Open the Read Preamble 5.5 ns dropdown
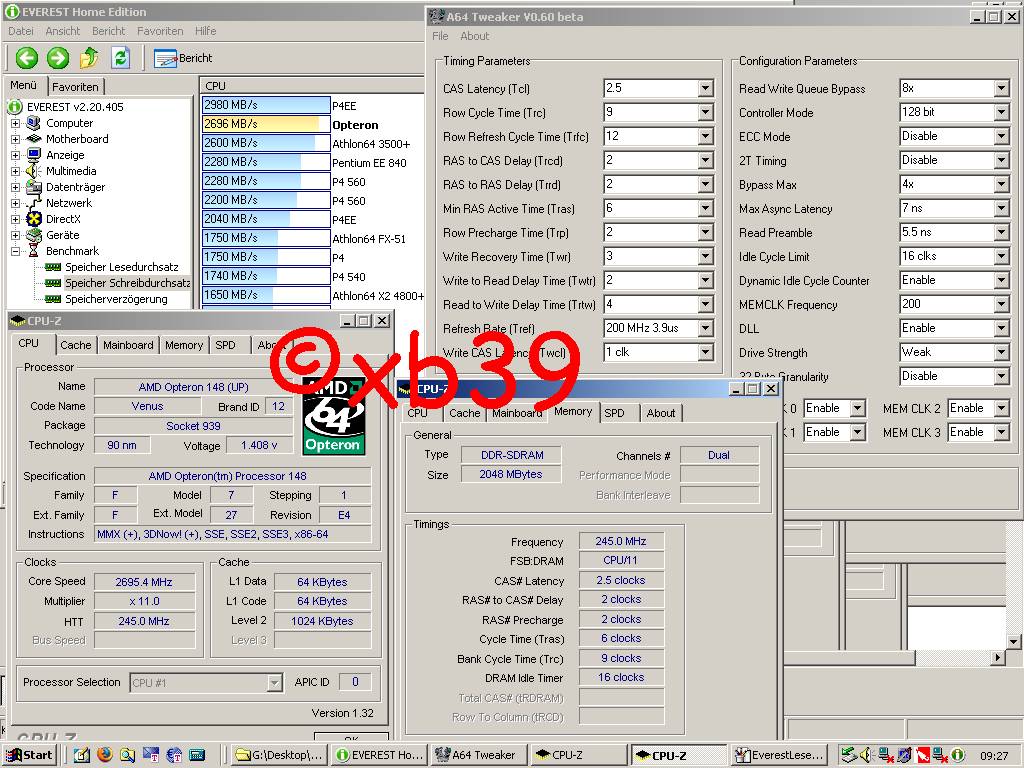Image resolution: width=1024 pixels, height=768 pixels. tap(1002, 232)
